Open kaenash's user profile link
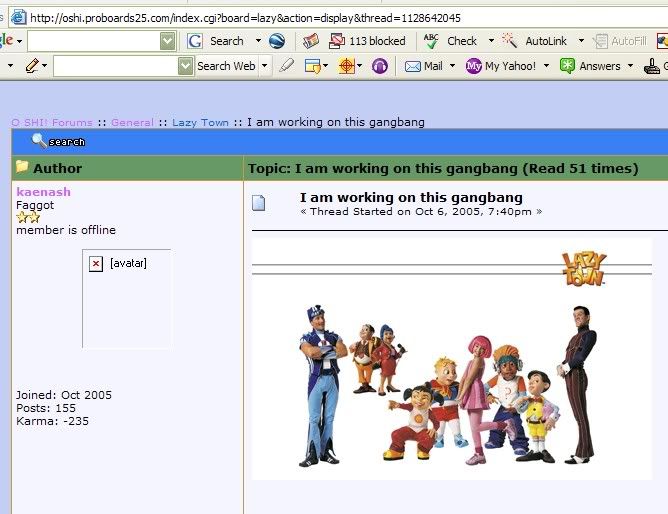Viewport: 668px width, 514px height. 43,192
